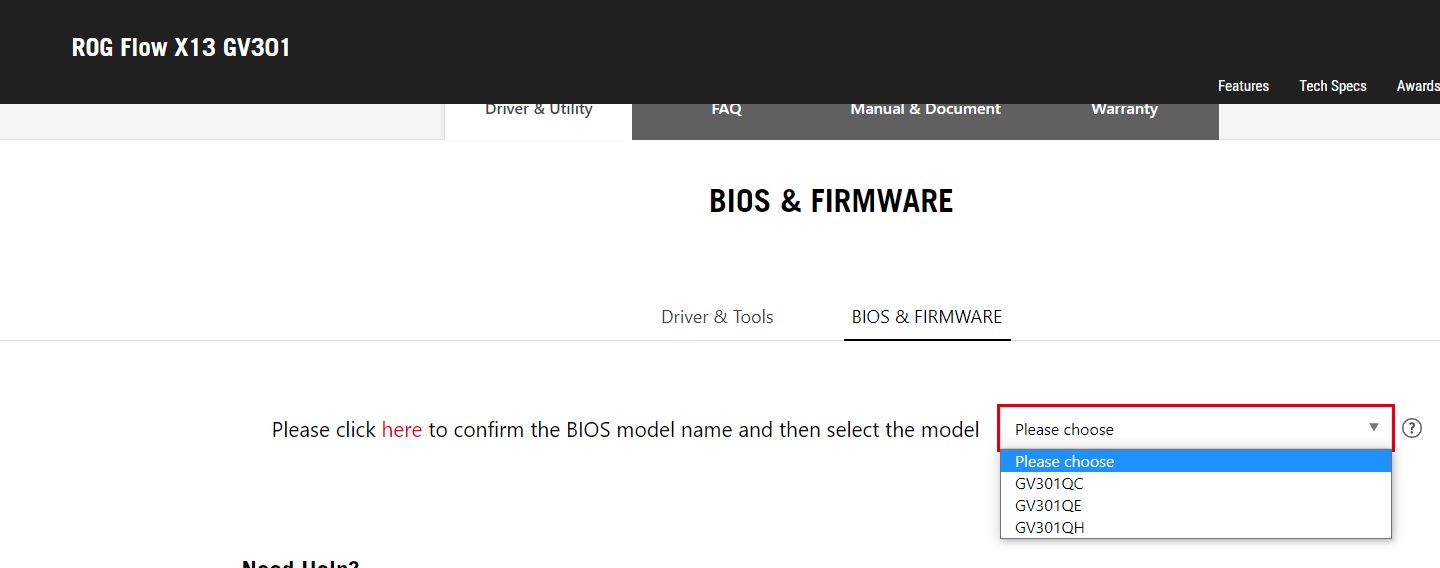Click the red-bordered model select field
This screenshot has height=568, width=1440.
click(1180, 429)
